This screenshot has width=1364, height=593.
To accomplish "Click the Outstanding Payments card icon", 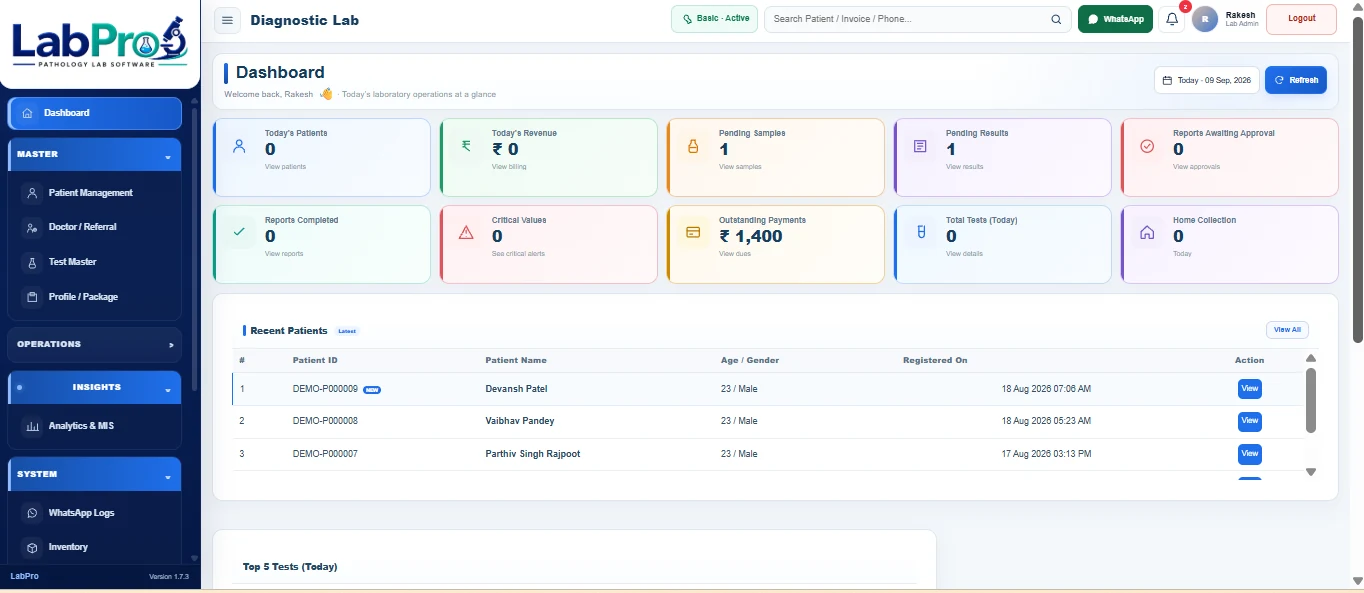I will (693, 232).
